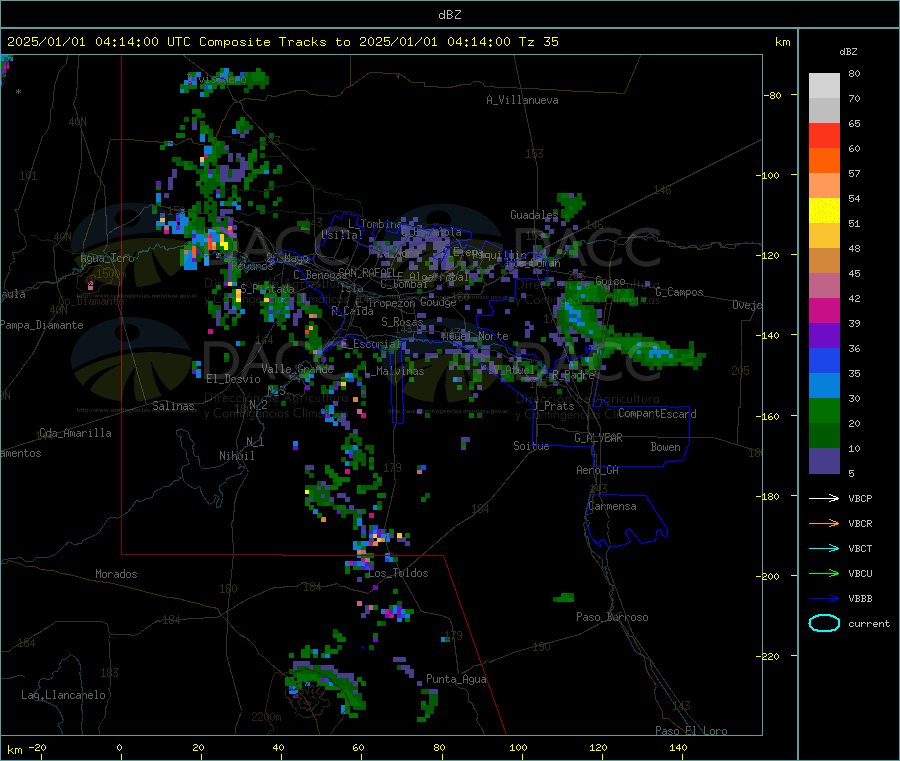Click the 100 km horizontal axis tick
The width and height of the screenshot is (900, 761).
pos(518,747)
